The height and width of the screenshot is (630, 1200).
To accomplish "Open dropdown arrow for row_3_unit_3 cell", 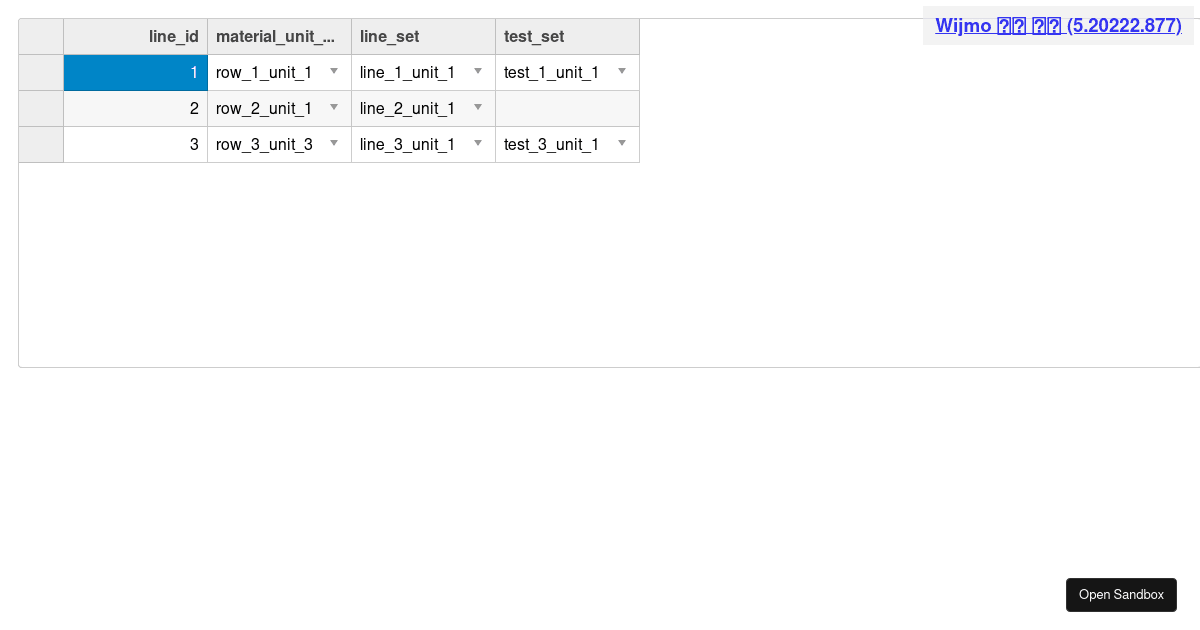I will click(x=334, y=144).
